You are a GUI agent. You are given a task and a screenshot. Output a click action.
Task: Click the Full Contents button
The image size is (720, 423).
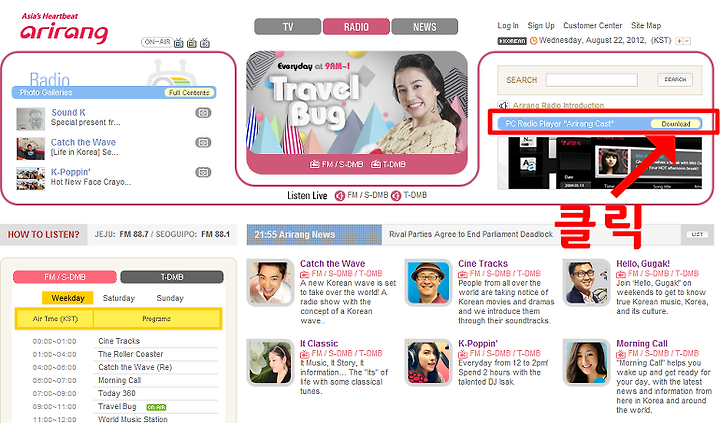pos(189,93)
